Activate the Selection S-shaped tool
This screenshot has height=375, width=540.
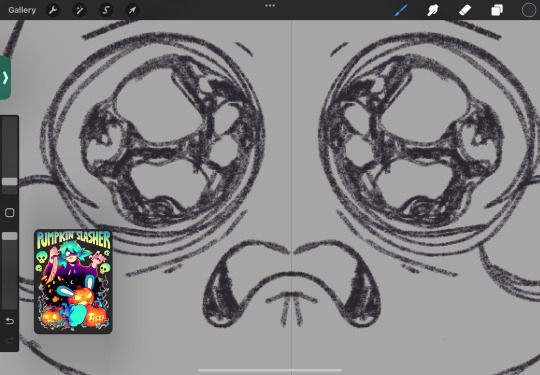106,10
